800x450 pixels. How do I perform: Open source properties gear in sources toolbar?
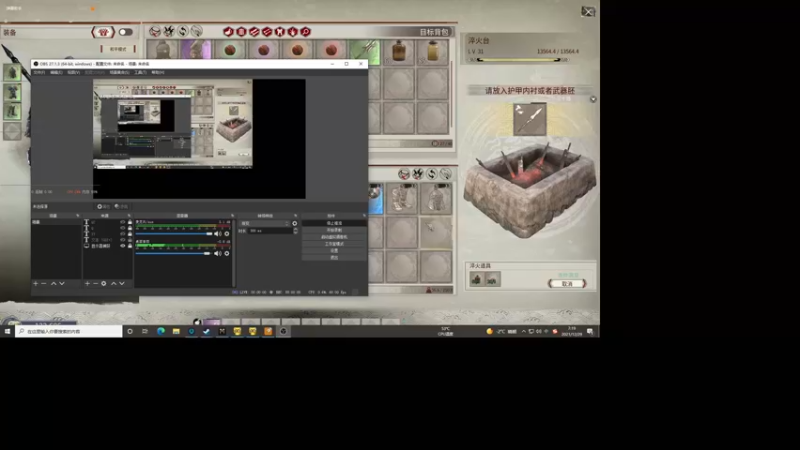click(x=104, y=283)
